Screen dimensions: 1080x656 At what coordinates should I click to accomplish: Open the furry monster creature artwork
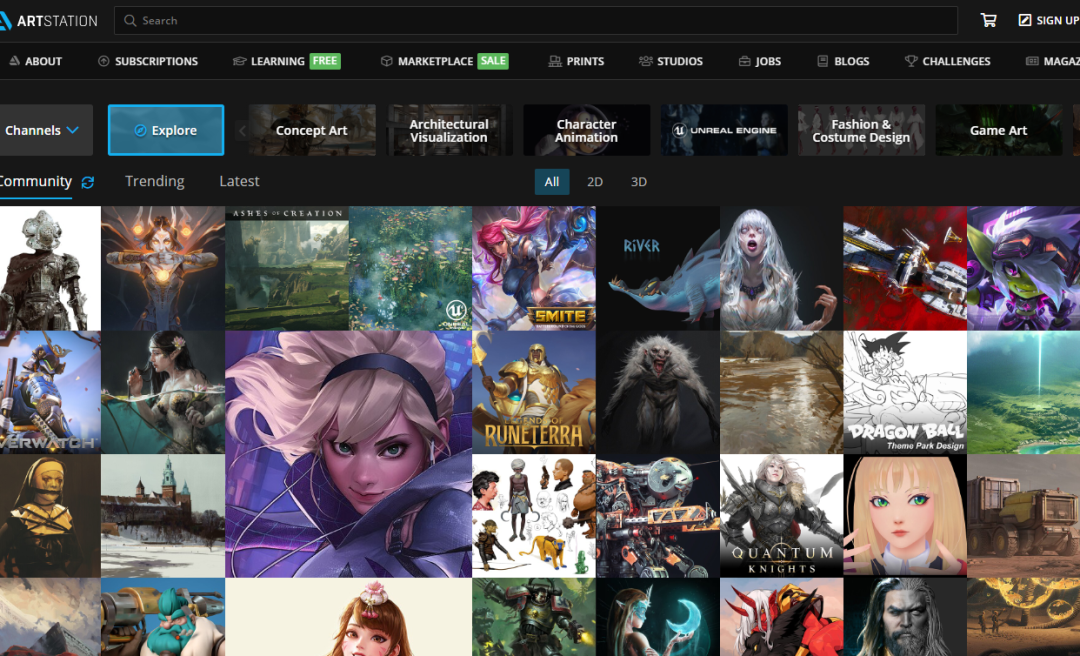coord(658,392)
